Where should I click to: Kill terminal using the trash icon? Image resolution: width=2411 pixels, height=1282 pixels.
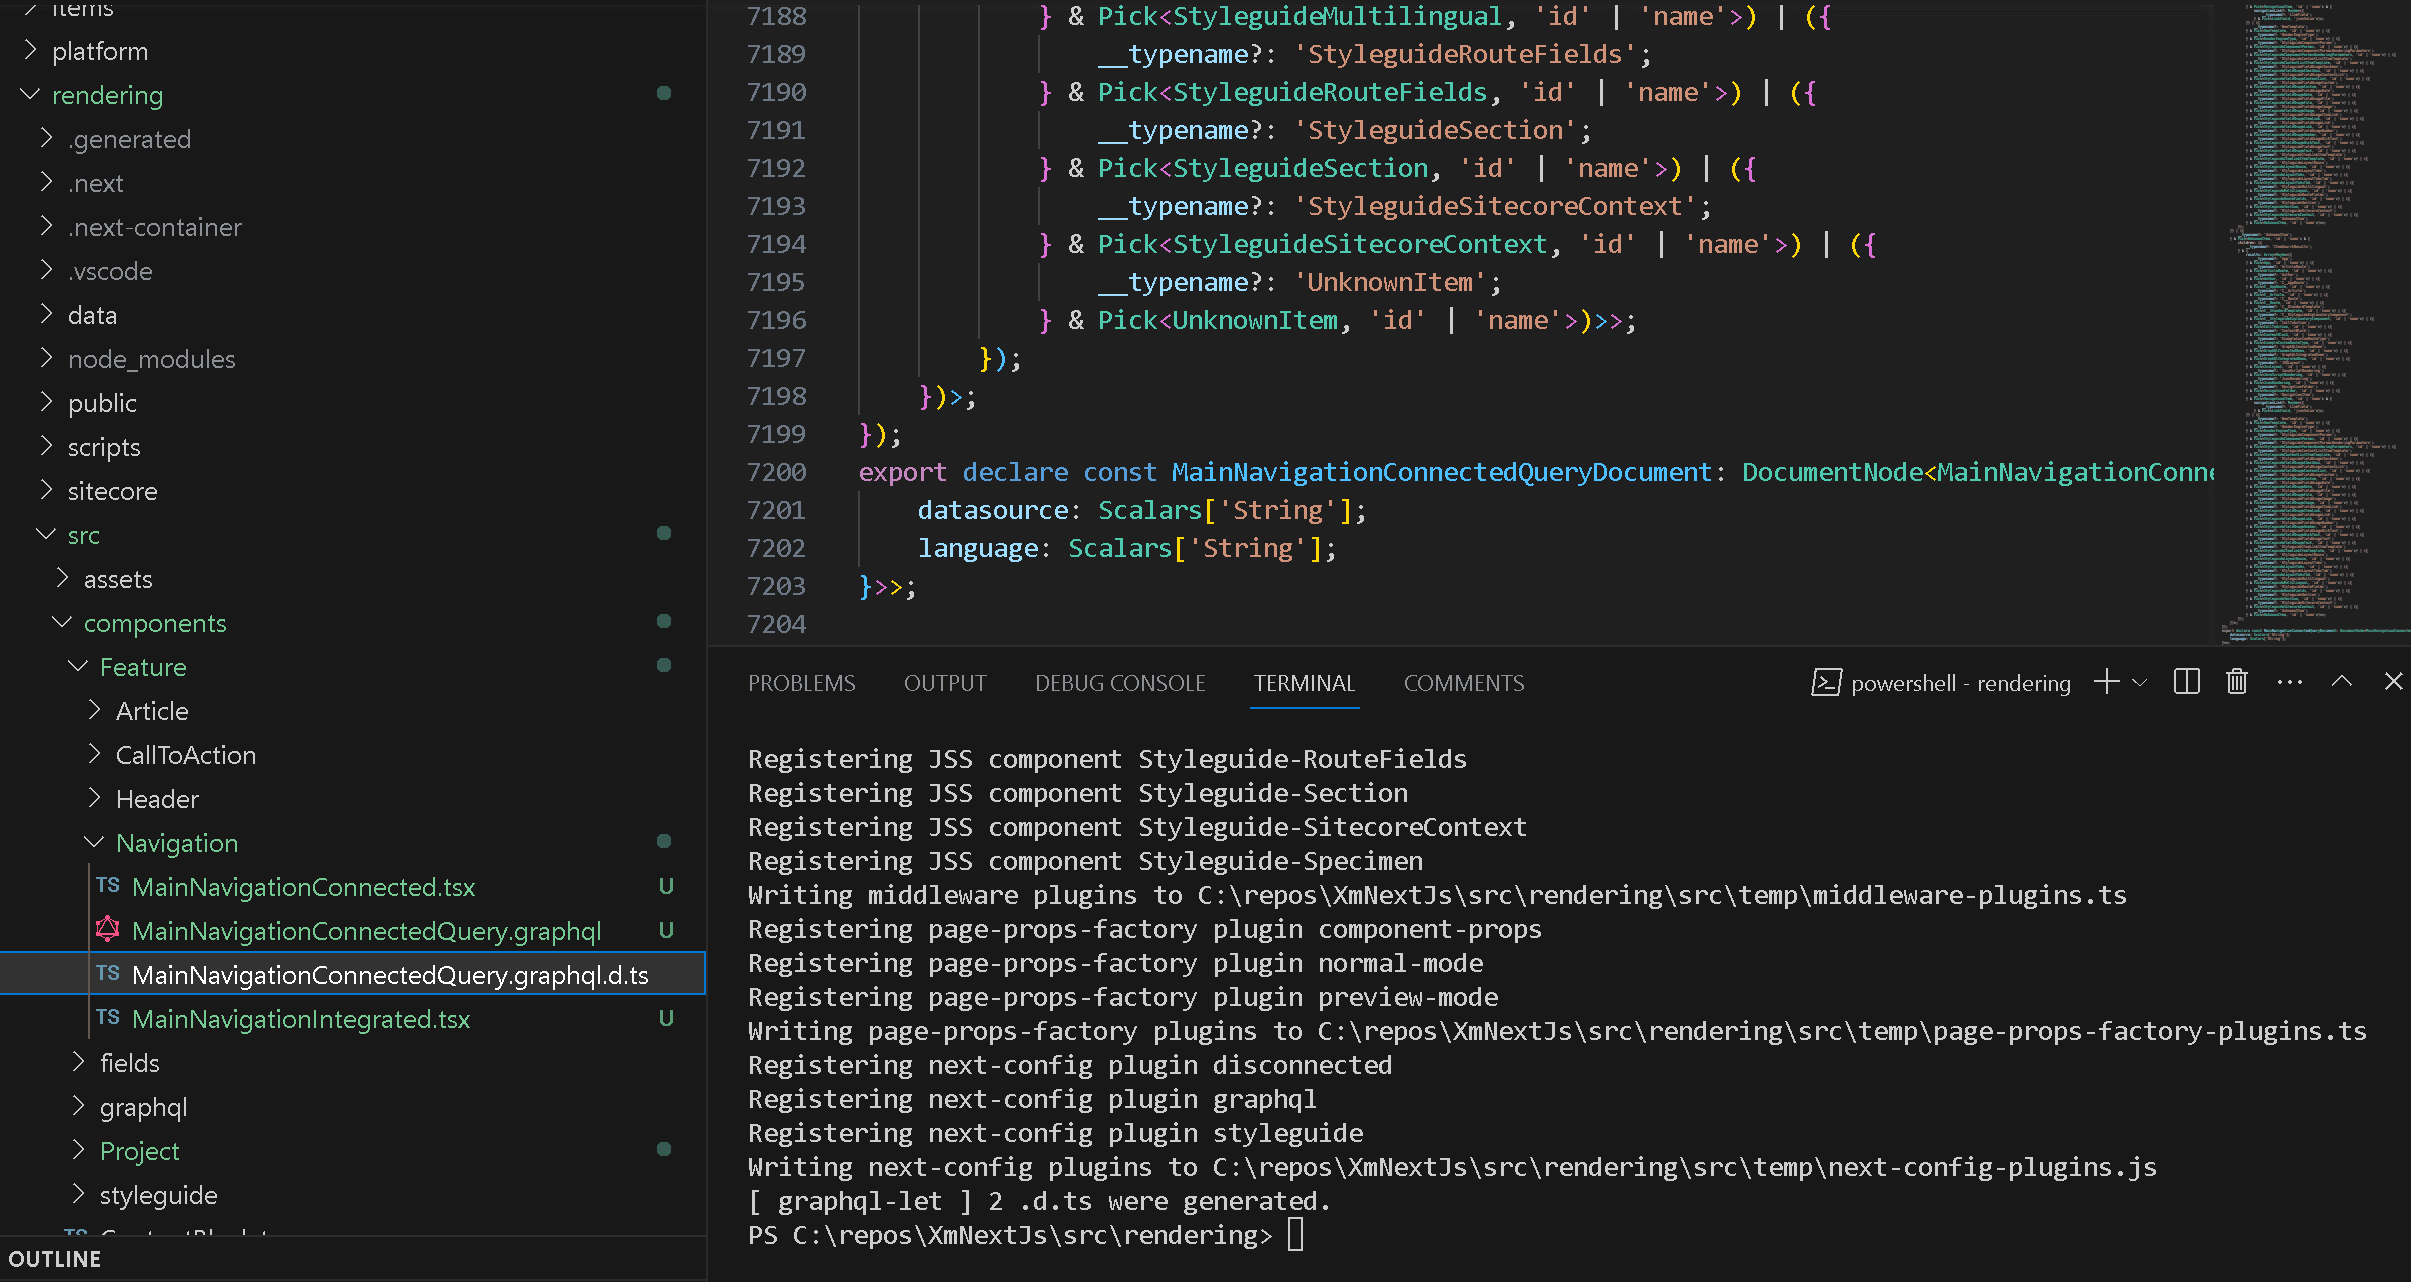tap(2237, 682)
